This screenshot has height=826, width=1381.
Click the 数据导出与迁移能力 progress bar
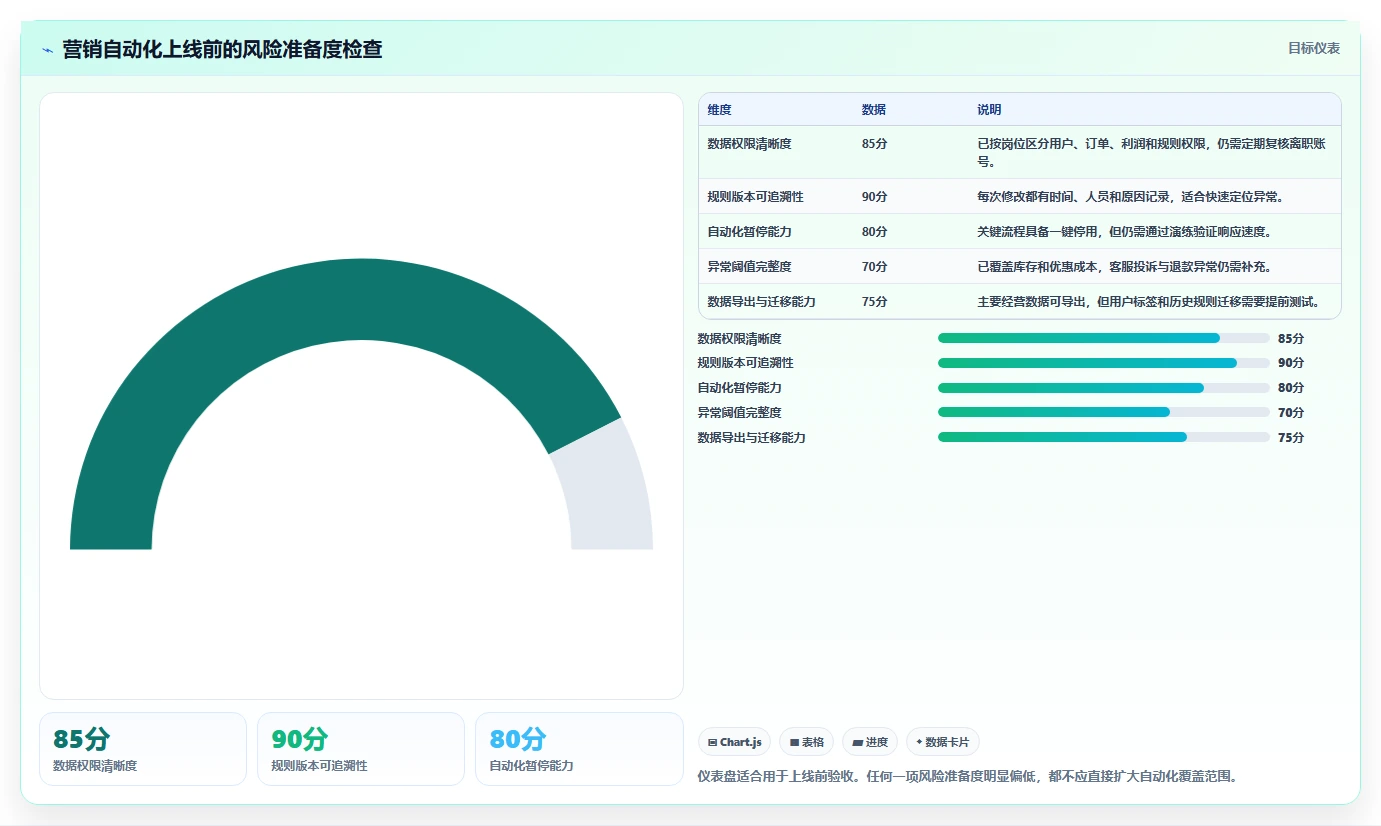(1103, 437)
